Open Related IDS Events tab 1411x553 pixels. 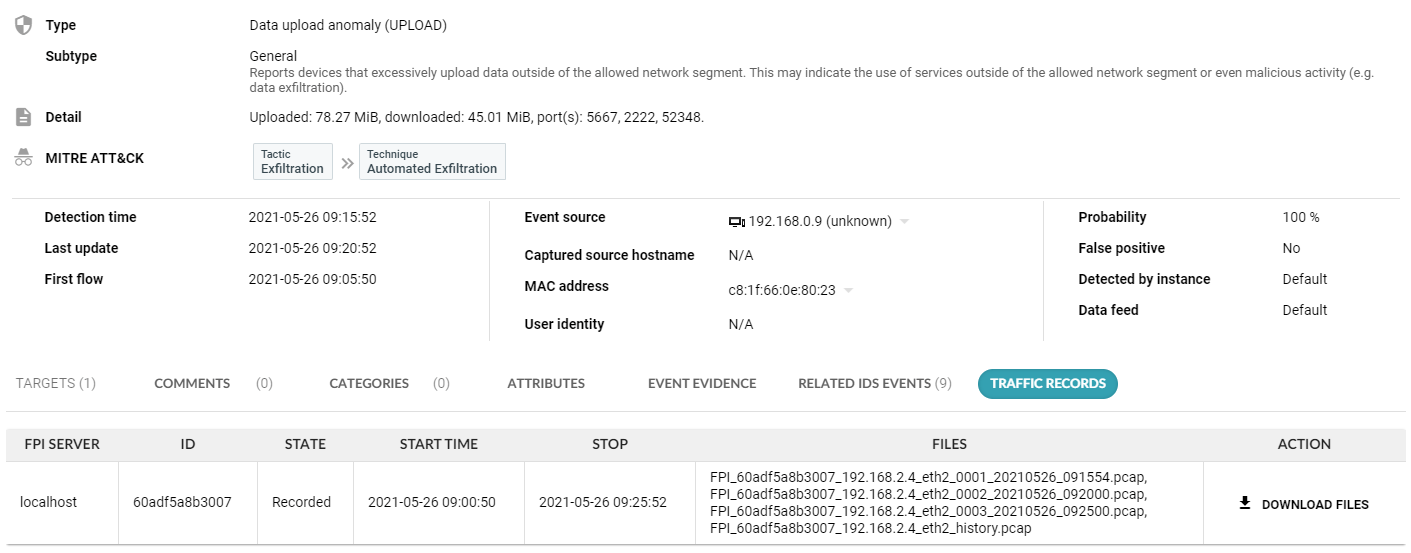(874, 383)
